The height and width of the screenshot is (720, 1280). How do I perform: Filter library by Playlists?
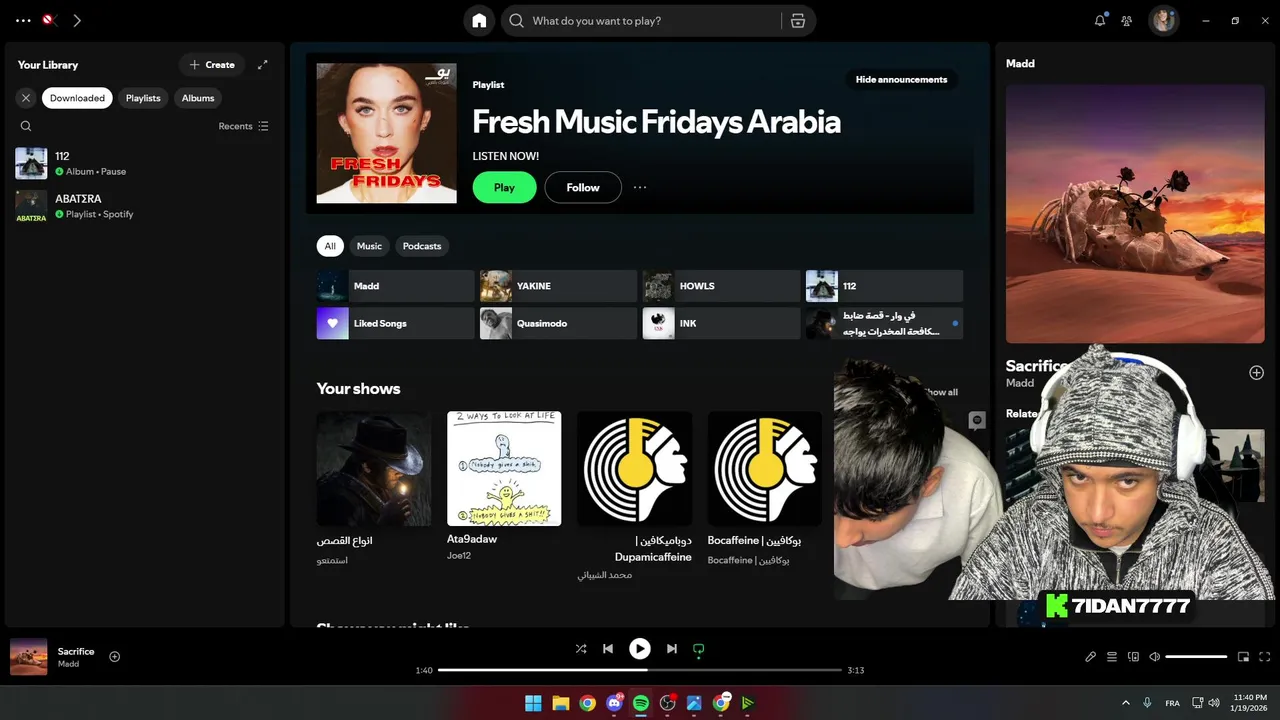coord(143,98)
